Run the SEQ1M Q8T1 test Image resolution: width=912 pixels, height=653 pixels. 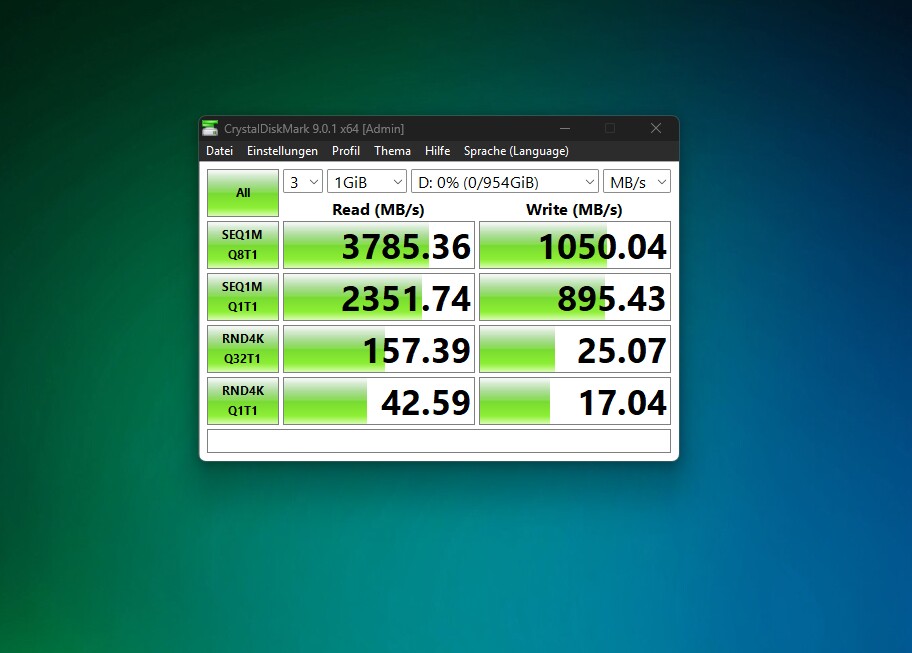point(242,244)
